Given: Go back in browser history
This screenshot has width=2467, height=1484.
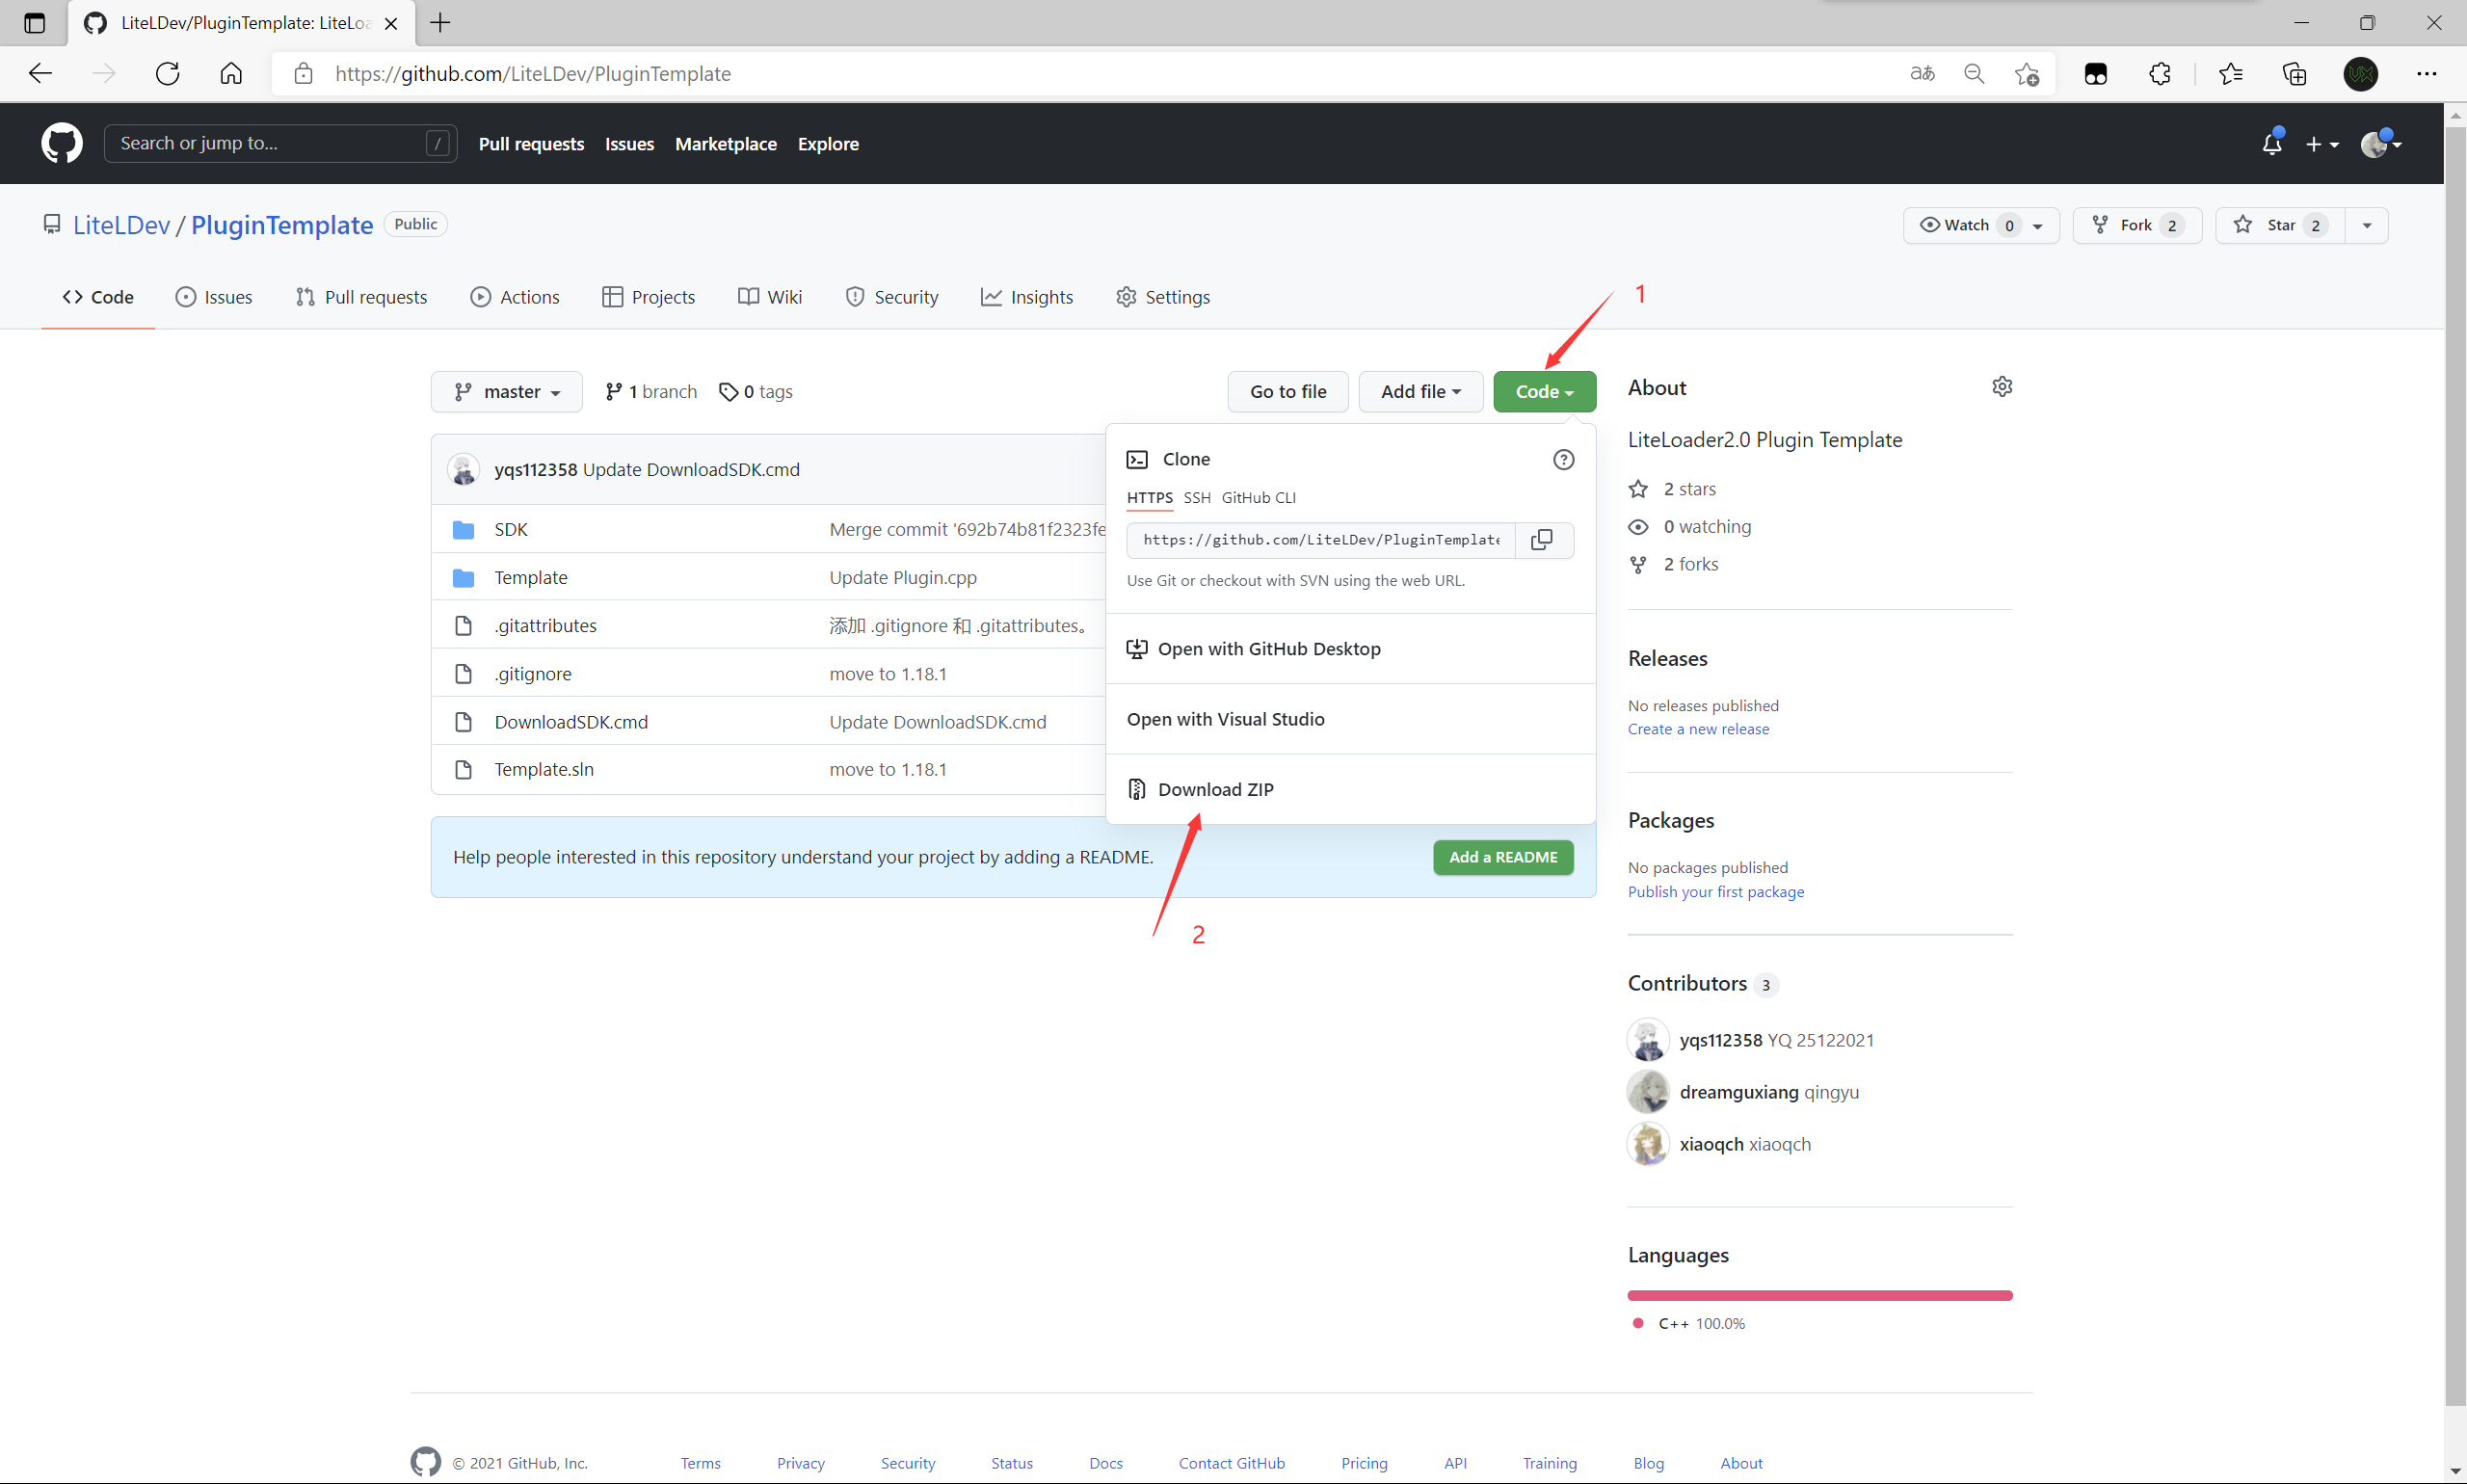Looking at the screenshot, I should tap(40, 73).
